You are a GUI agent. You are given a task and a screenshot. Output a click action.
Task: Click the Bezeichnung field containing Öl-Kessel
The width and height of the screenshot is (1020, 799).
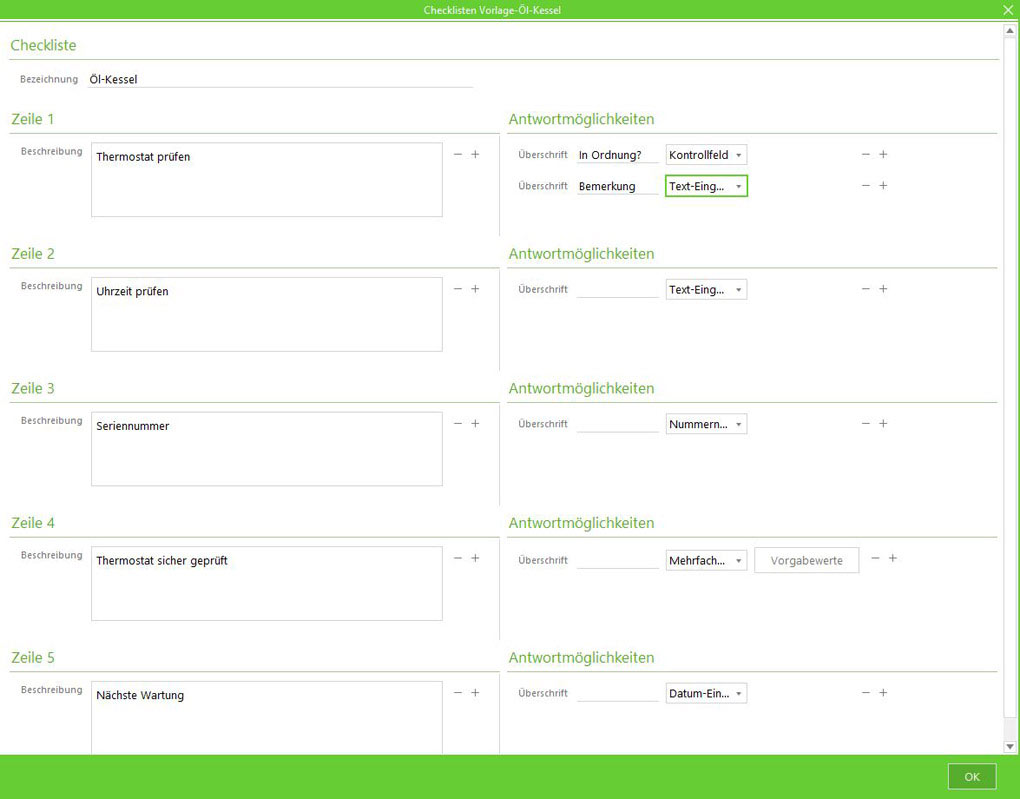280,79
